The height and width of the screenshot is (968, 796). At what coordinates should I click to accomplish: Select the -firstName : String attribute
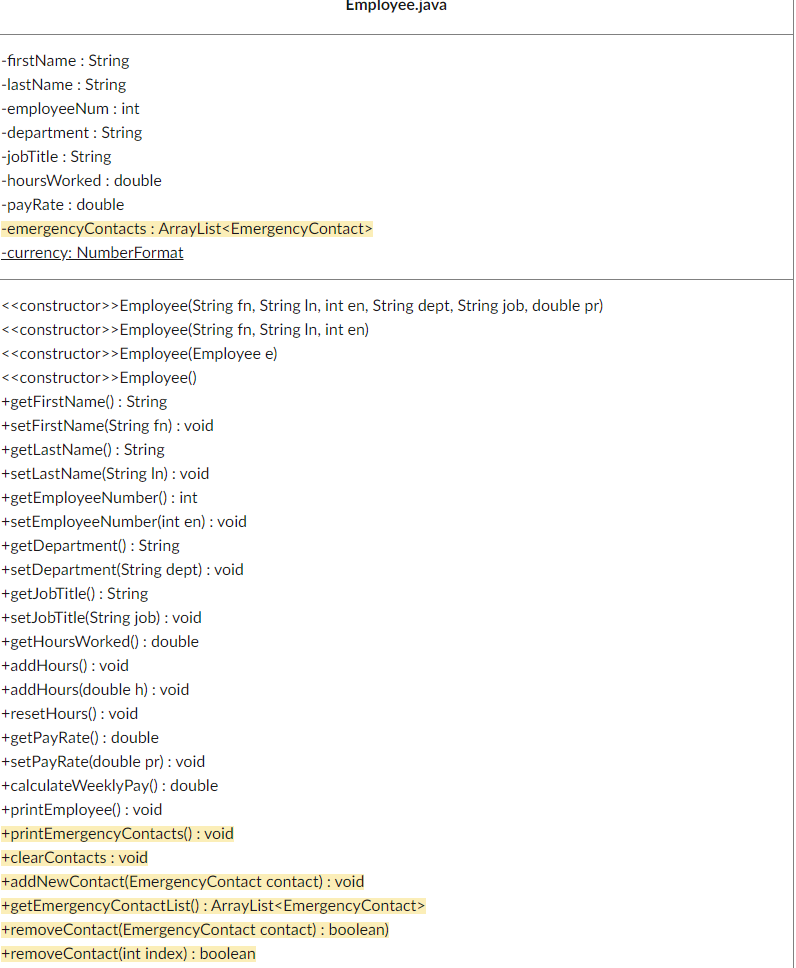point(65,60)
